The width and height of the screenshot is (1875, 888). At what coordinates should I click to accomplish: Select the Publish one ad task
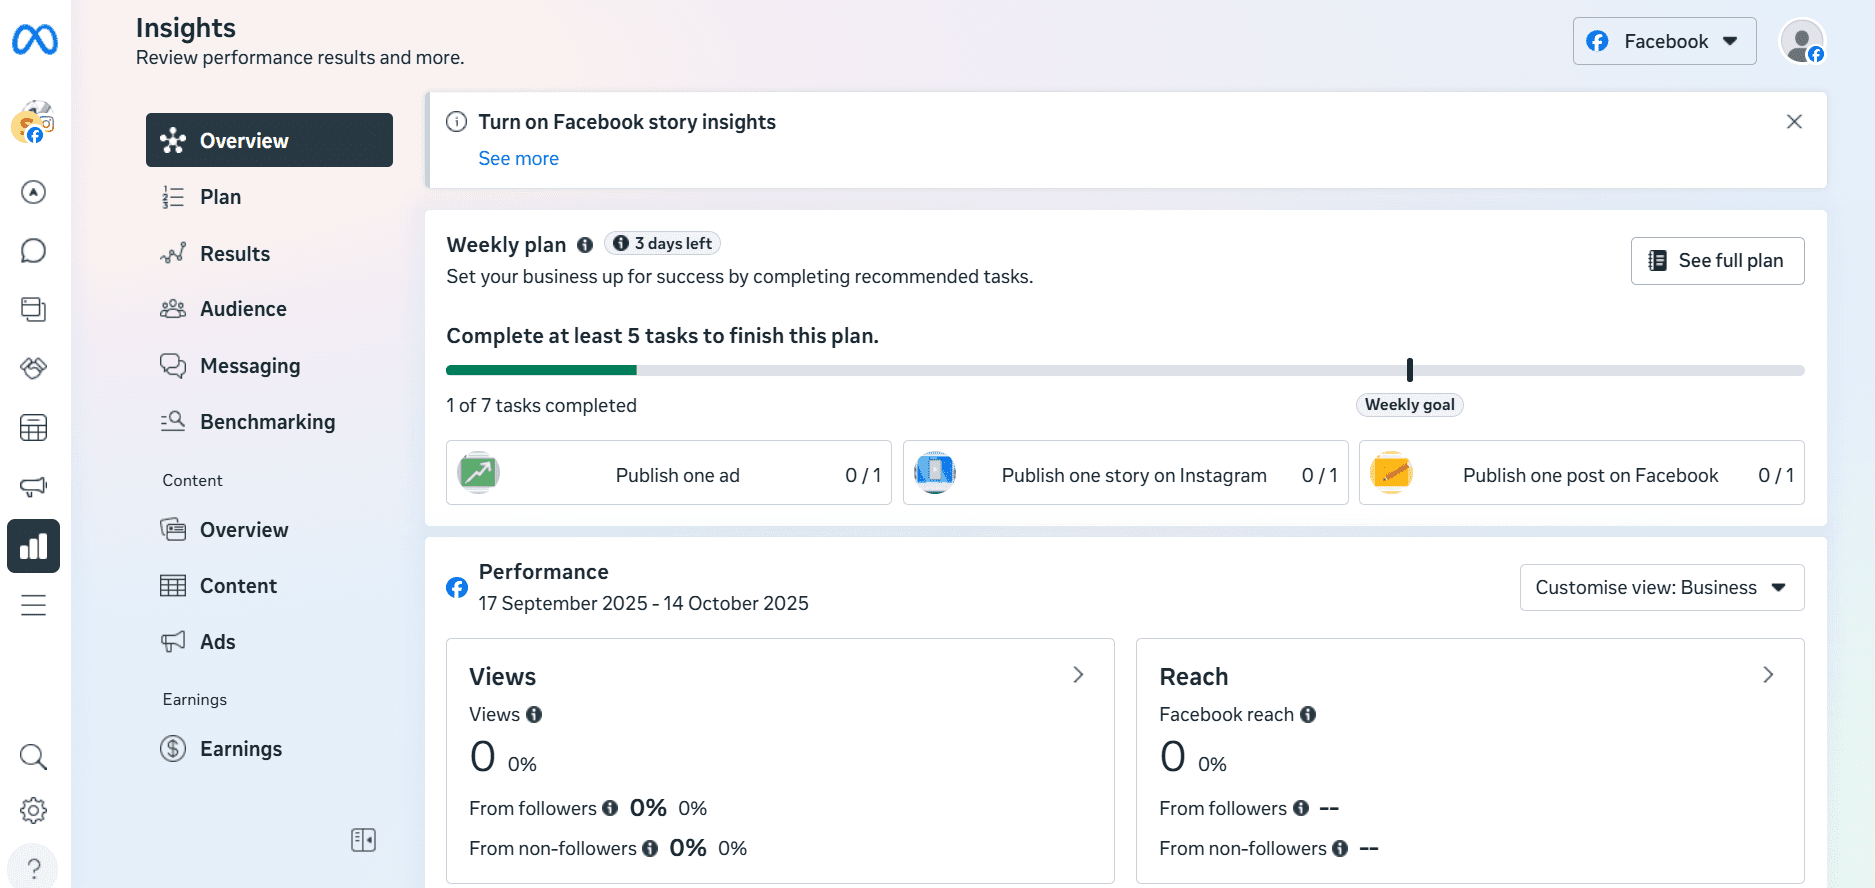tap(669, 473)
